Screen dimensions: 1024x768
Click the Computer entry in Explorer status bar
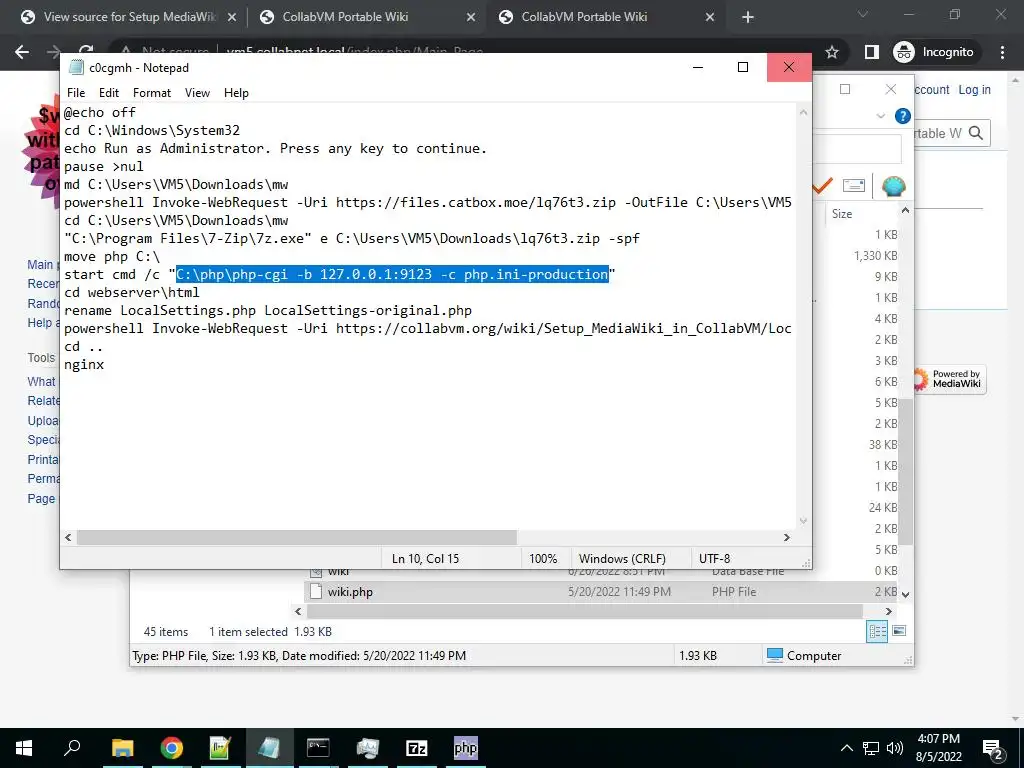coord(804,655)
